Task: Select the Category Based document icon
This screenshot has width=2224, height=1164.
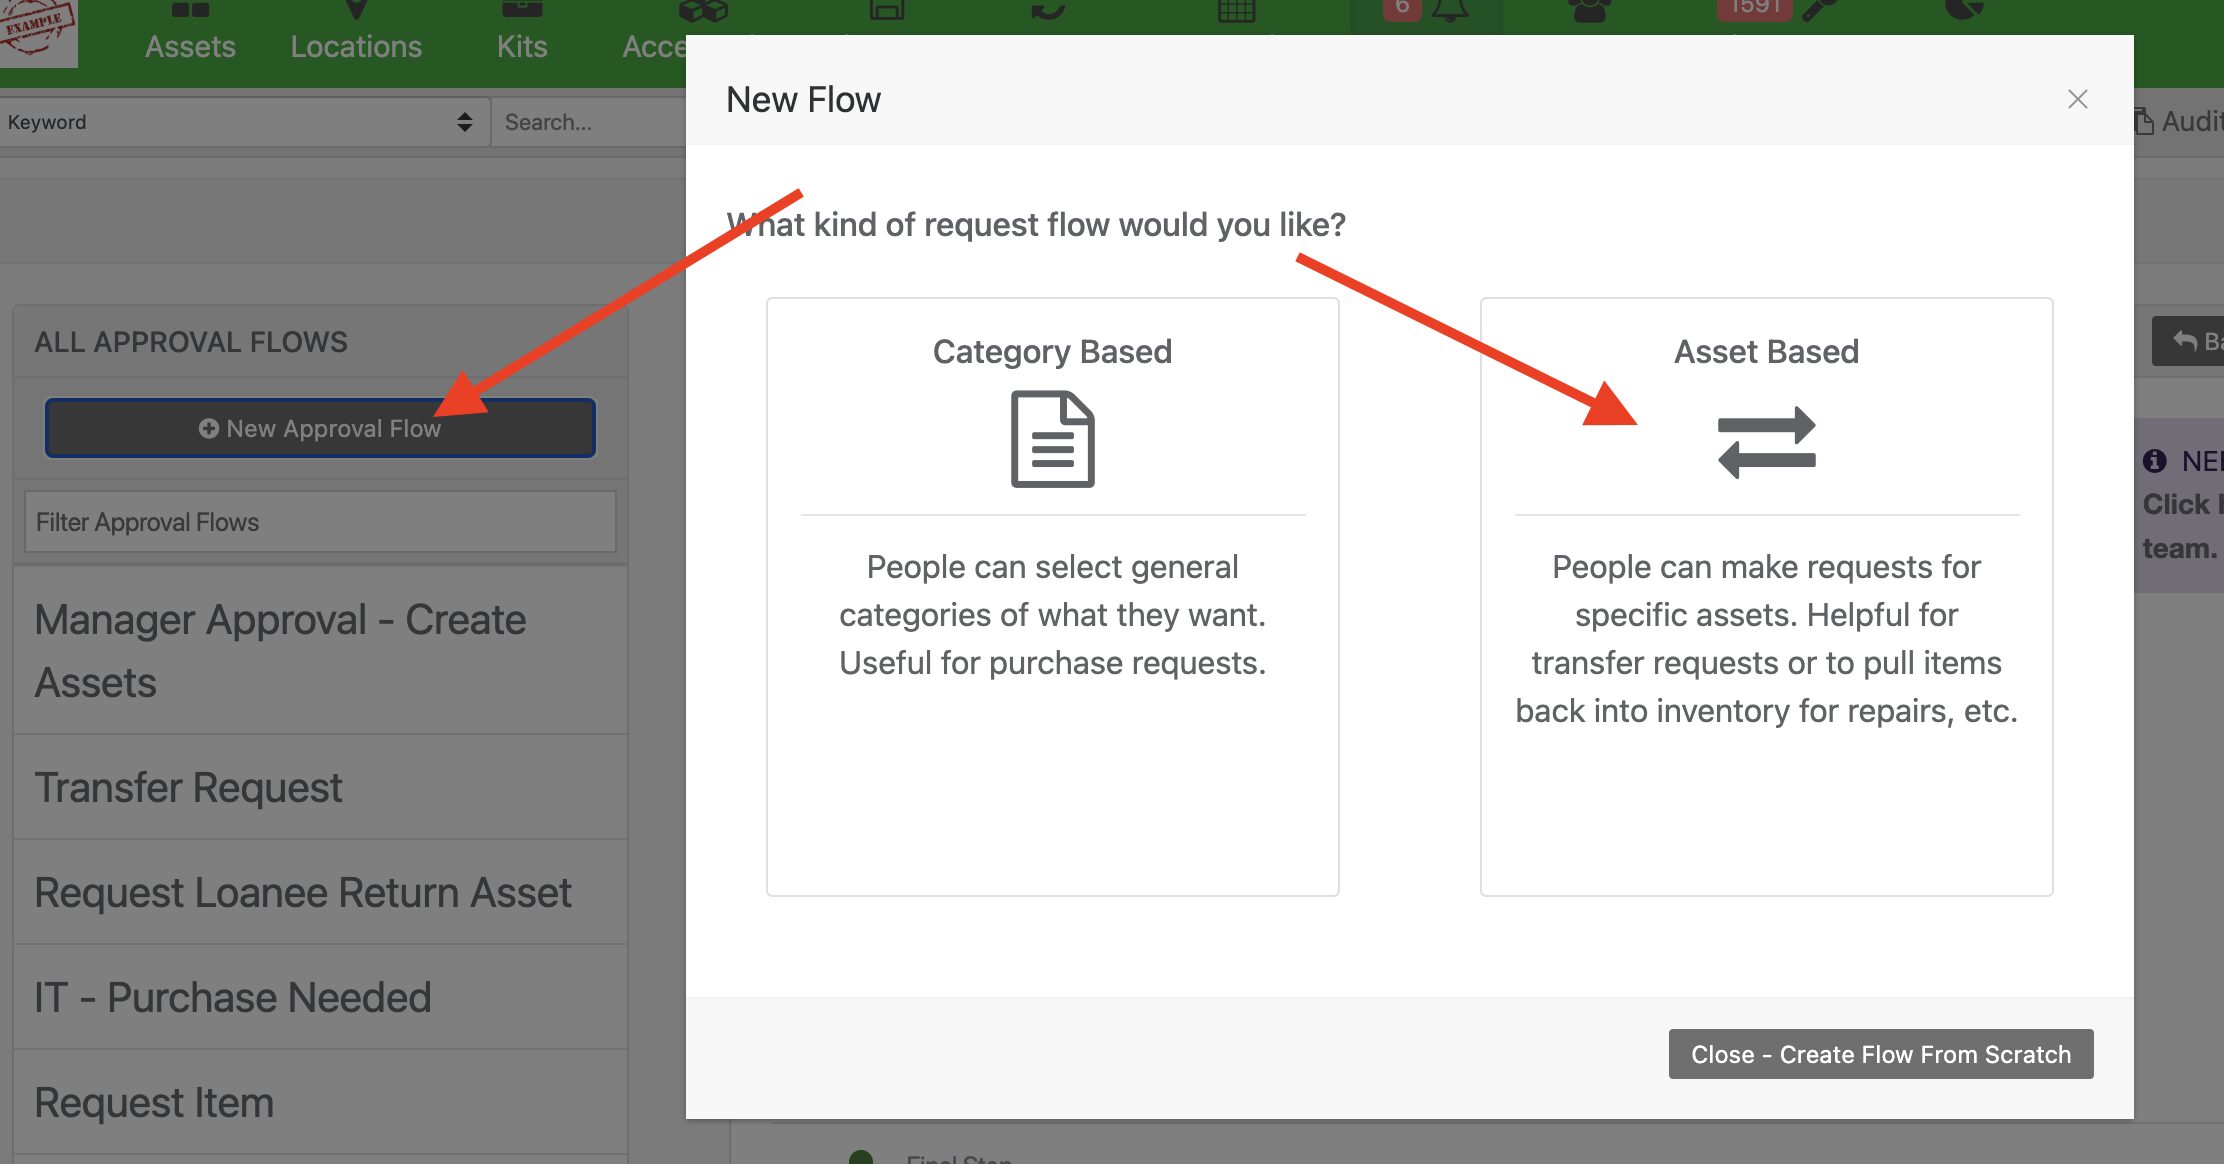Action: tap(1052, 439)
